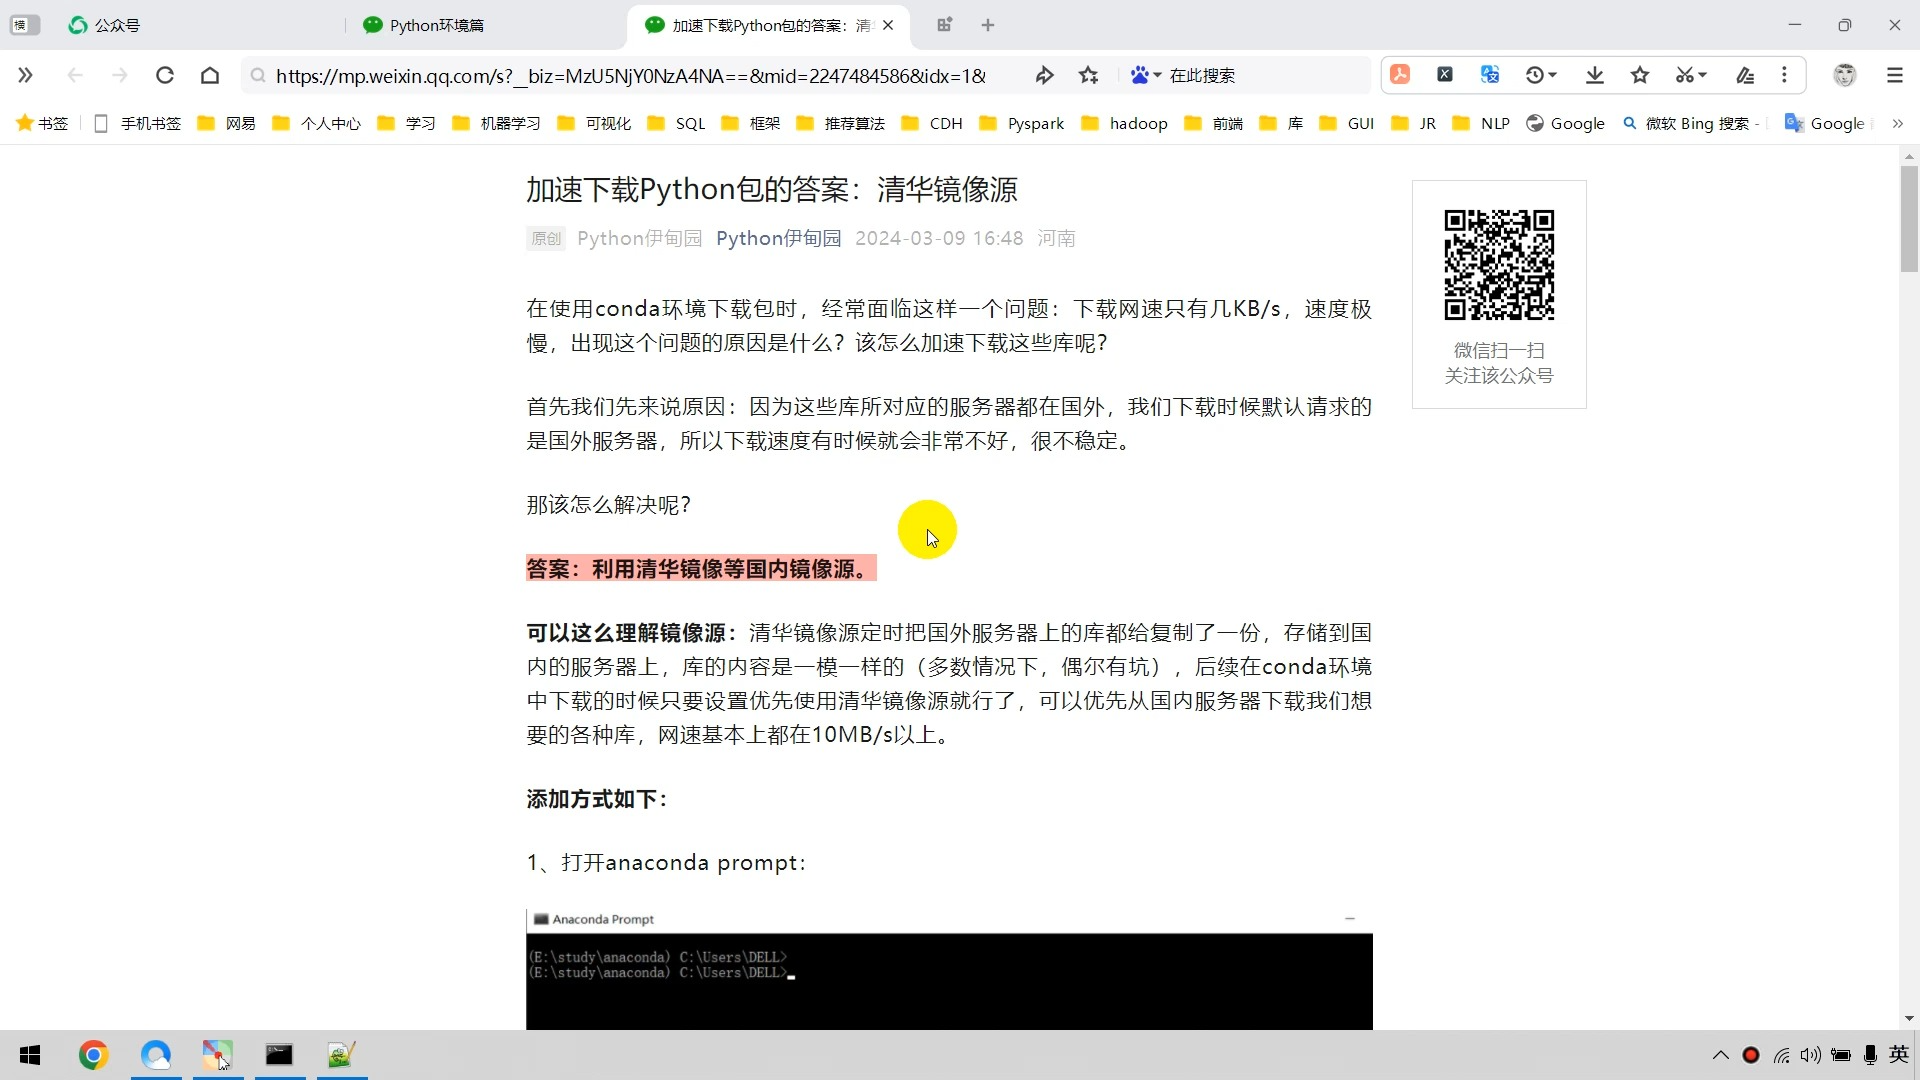Screen dimensions: 1920x1080
Task: Open the SQL bookmark folder
Action: [x=677, y=123]
